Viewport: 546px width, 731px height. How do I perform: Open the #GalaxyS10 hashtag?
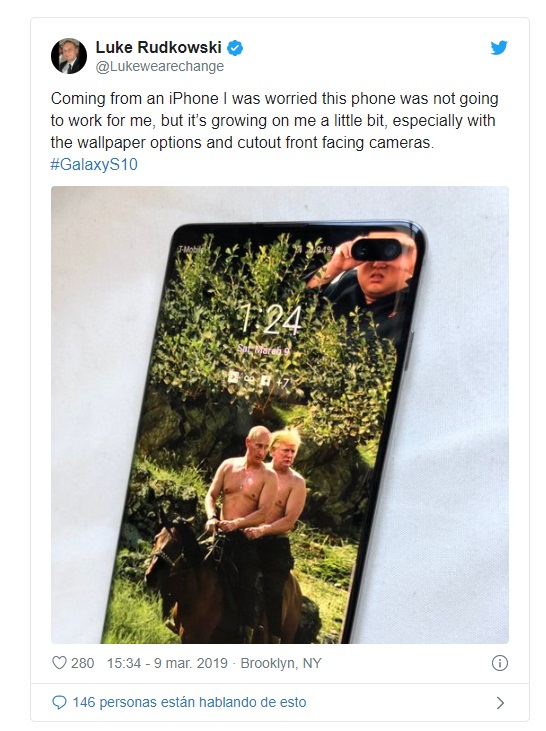click(94, 165)
